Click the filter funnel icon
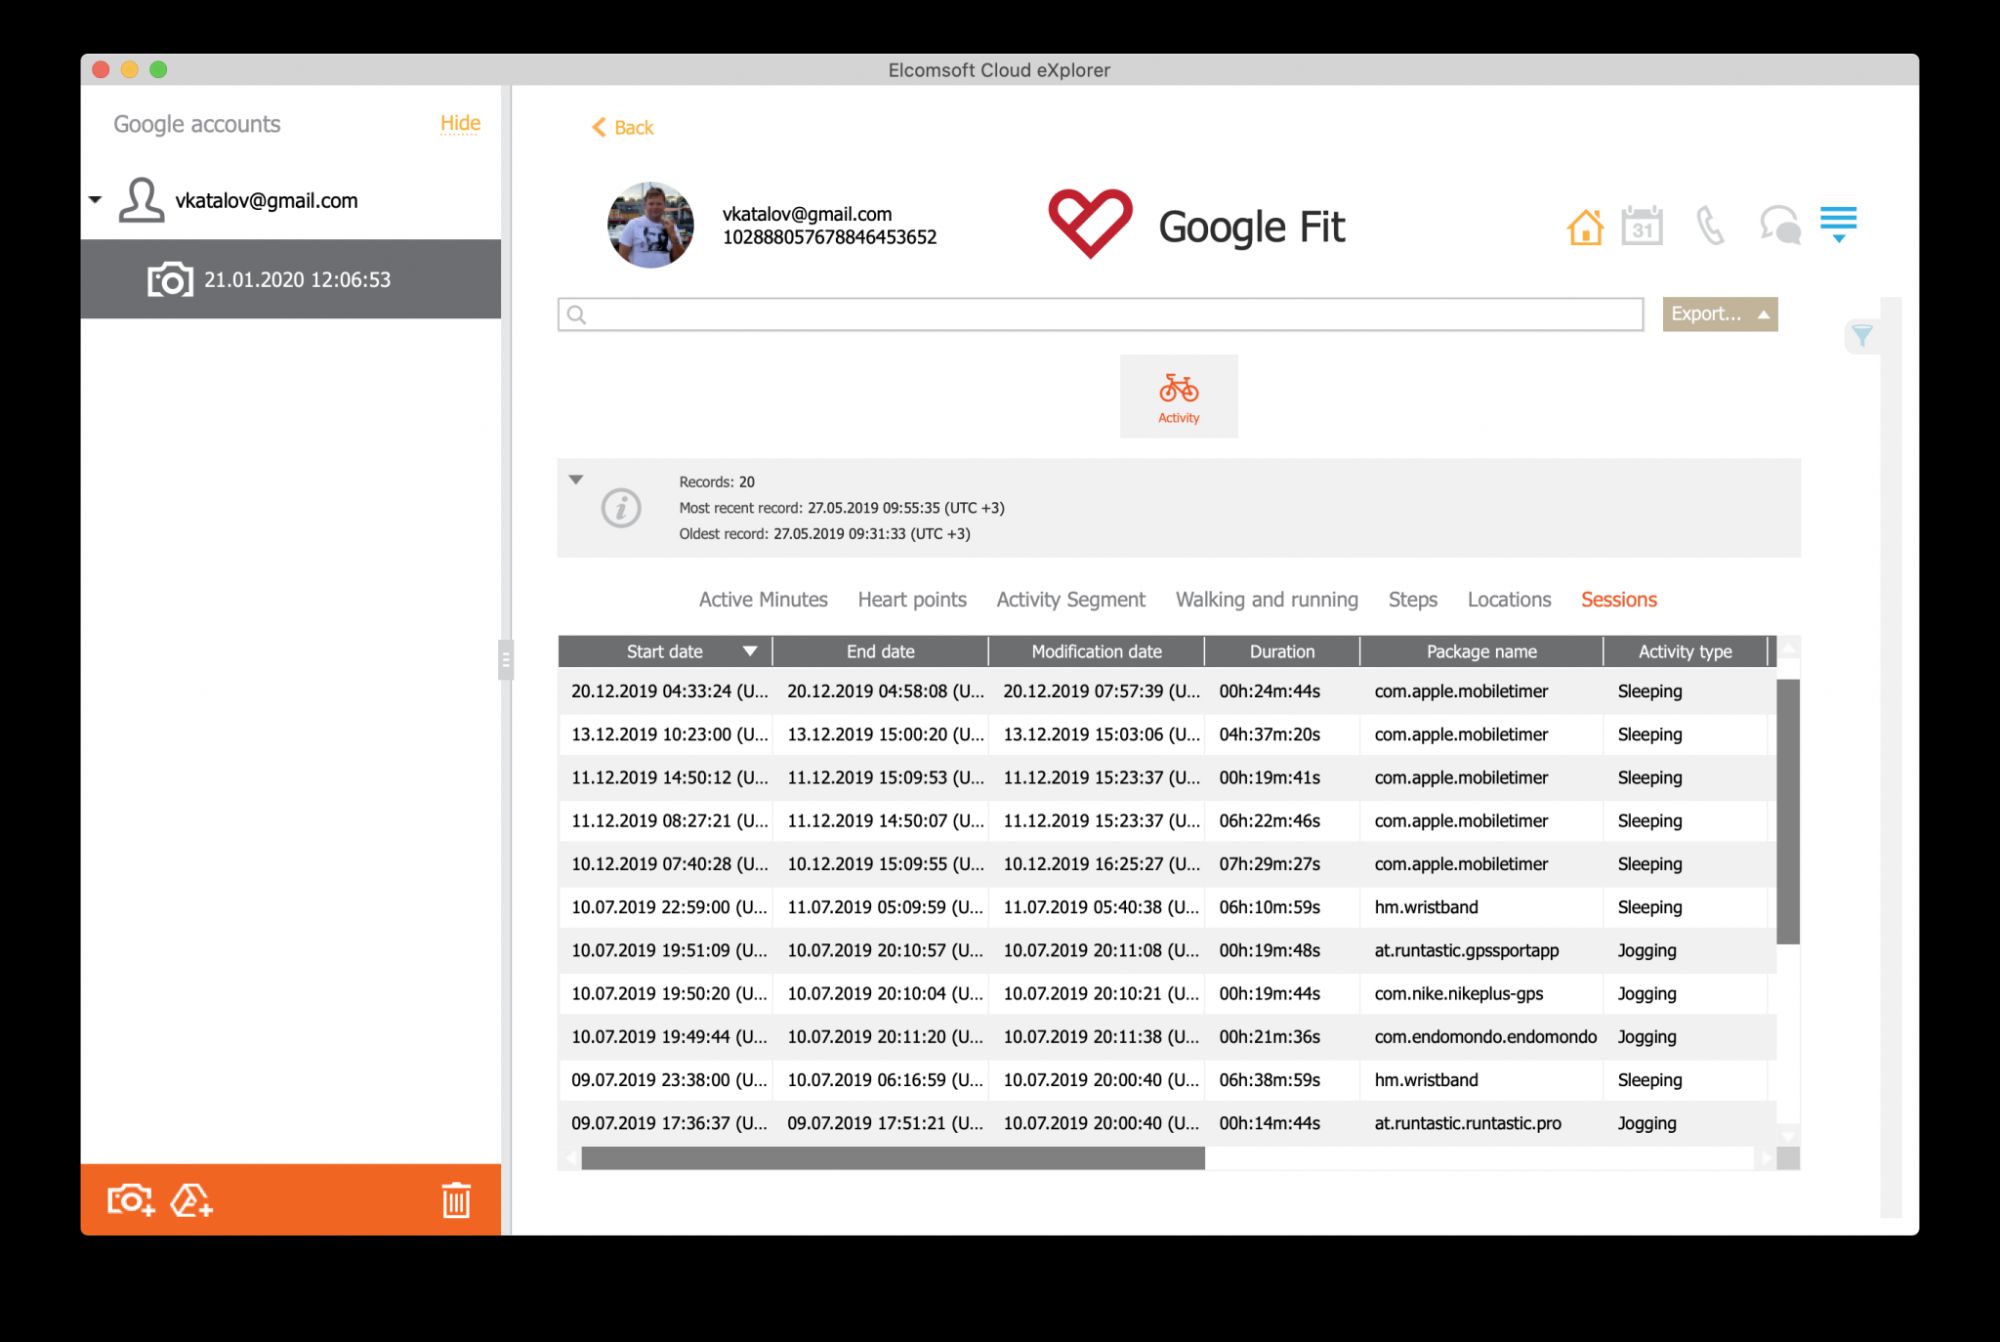 click(x=1862, y=336)
